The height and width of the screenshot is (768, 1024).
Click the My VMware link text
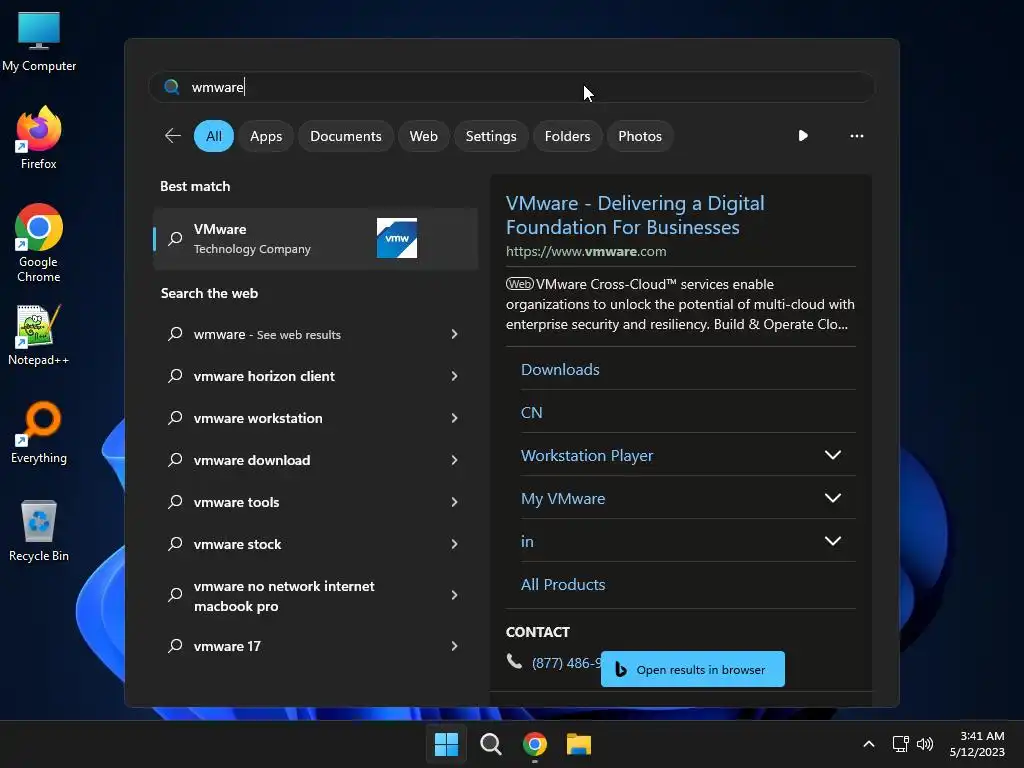click(562, 499)
